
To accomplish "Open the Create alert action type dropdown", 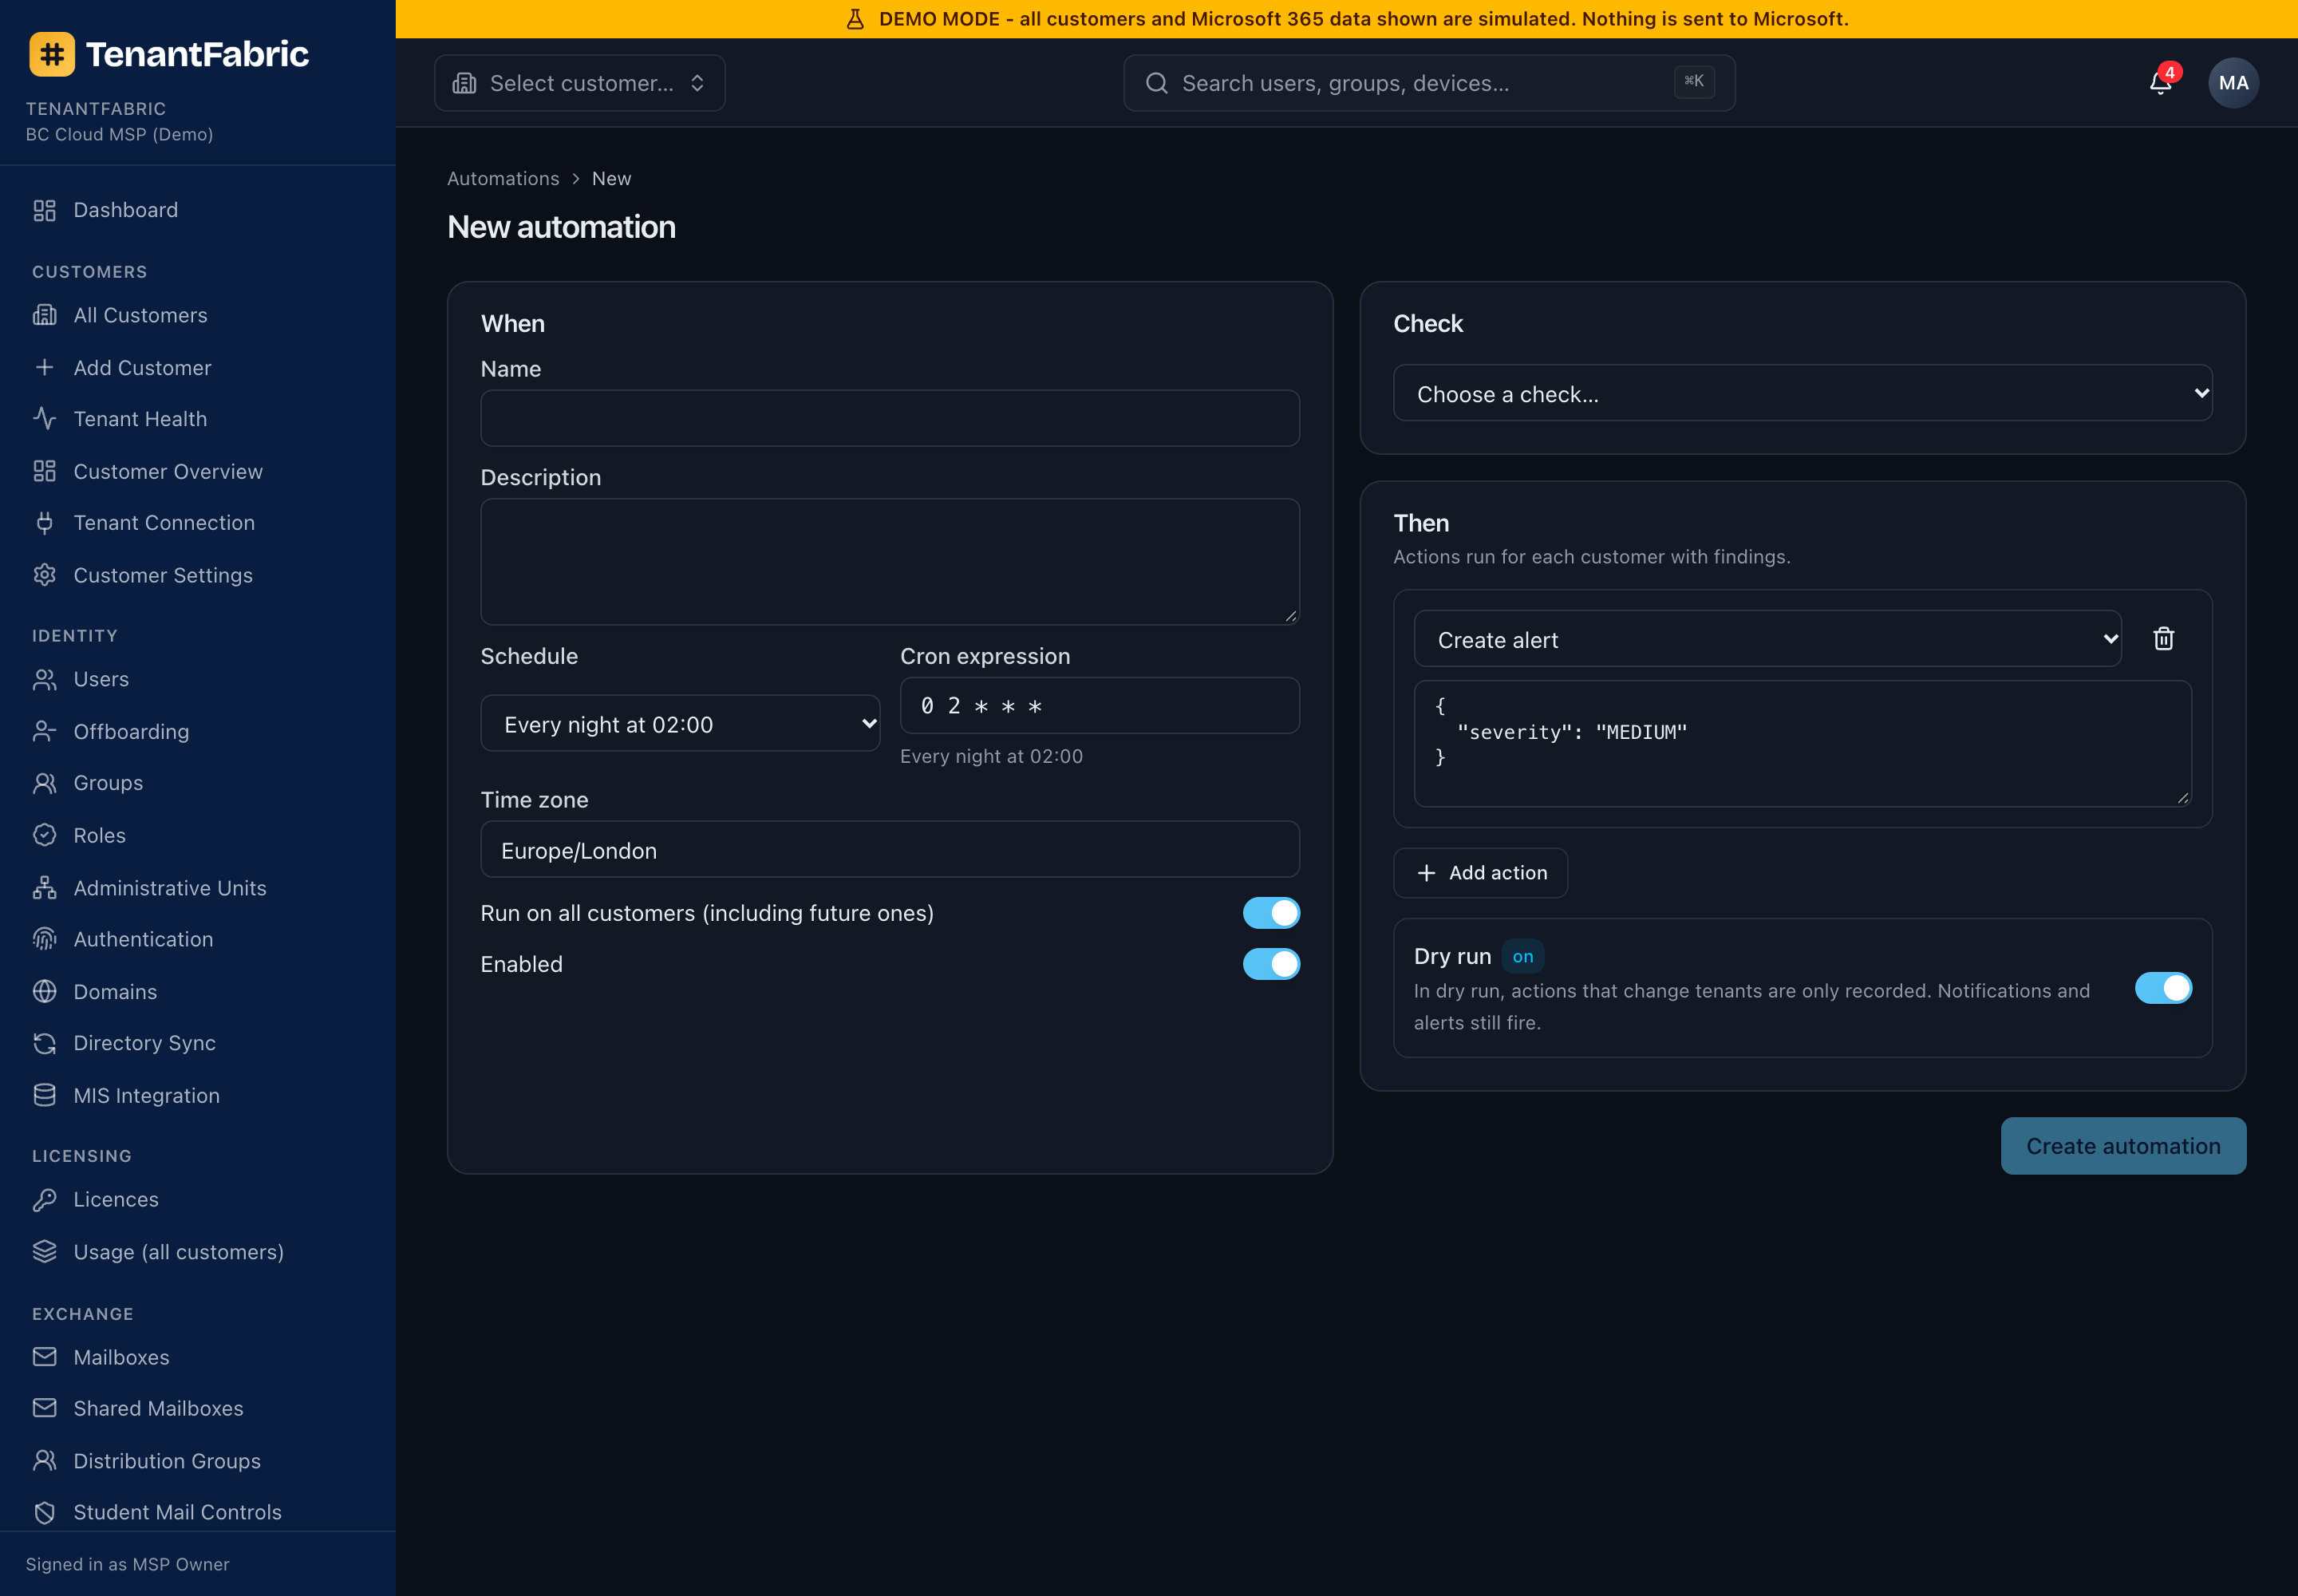I will (x=1767, y=639).
